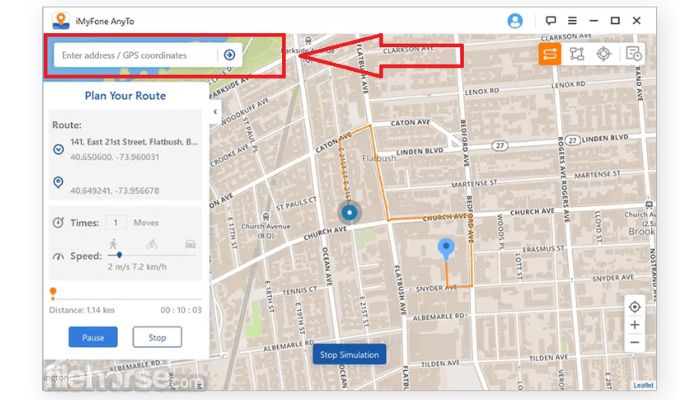This screenshot has width=700, height=400.
Task: Maximize the AnyTo window
Action: coord(615,21)
